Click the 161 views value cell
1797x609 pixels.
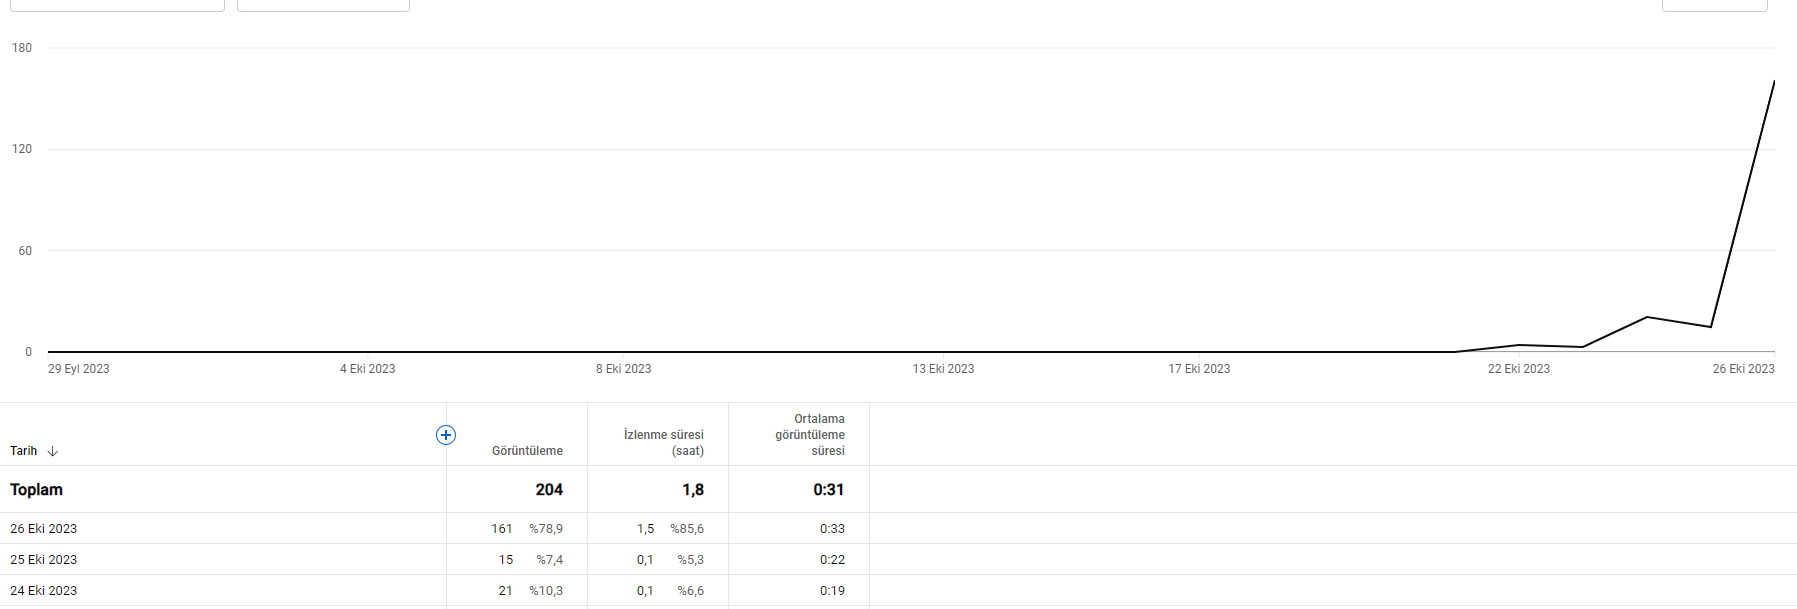coord(501,528)
